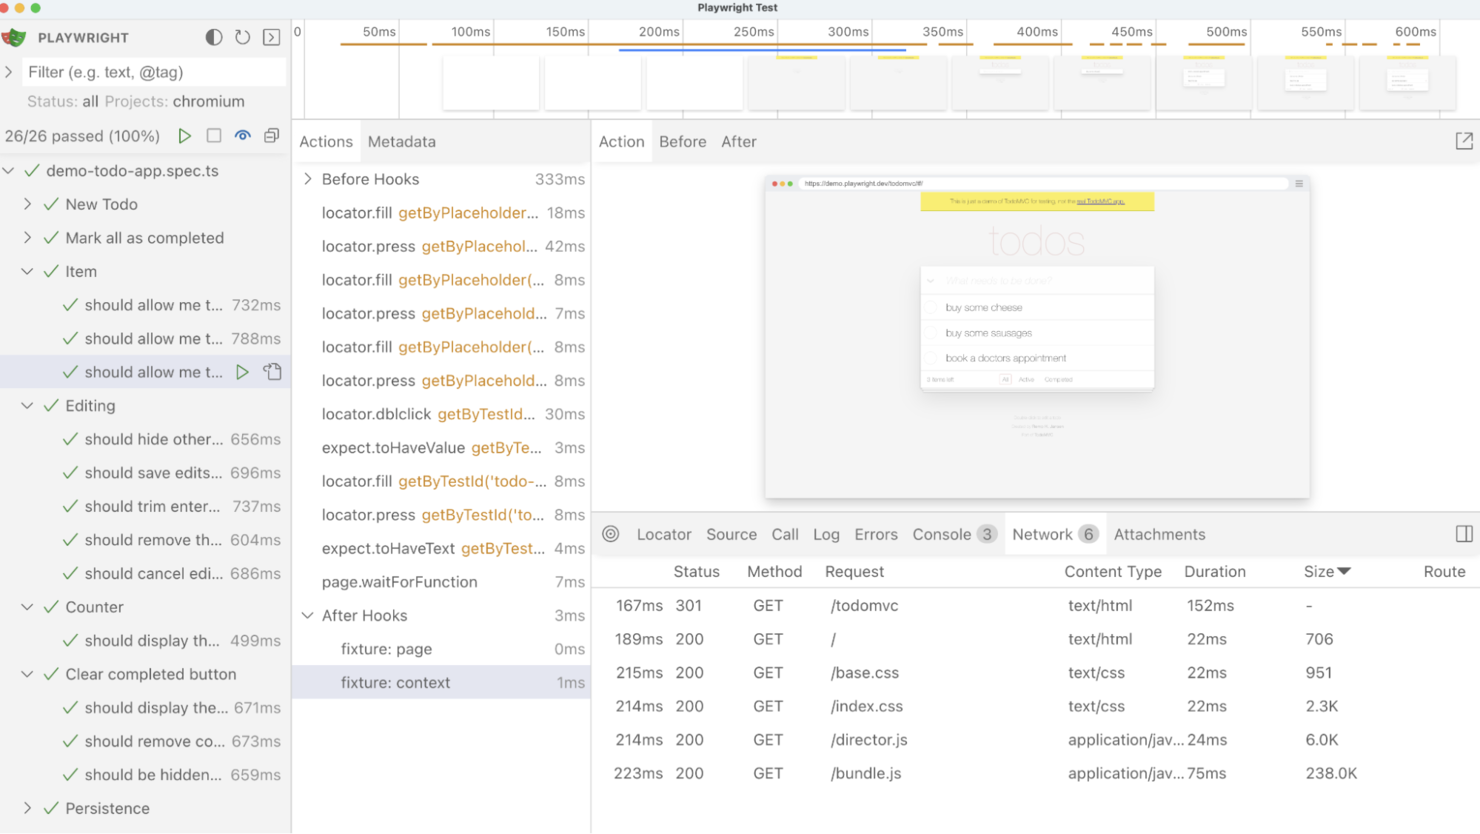
Task: Collapse all tests icon
Action: (271, 135)
